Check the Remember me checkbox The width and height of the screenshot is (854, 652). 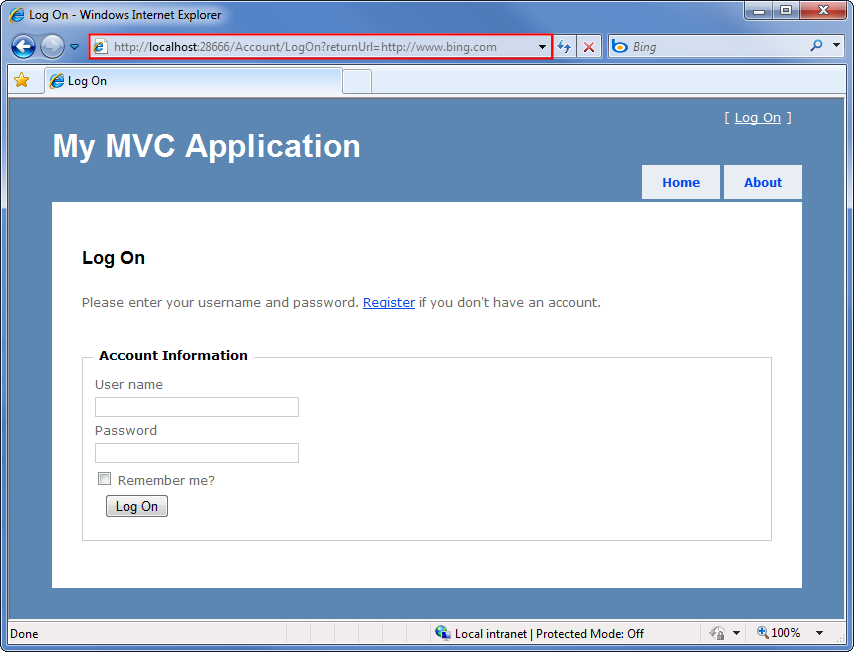104,478
